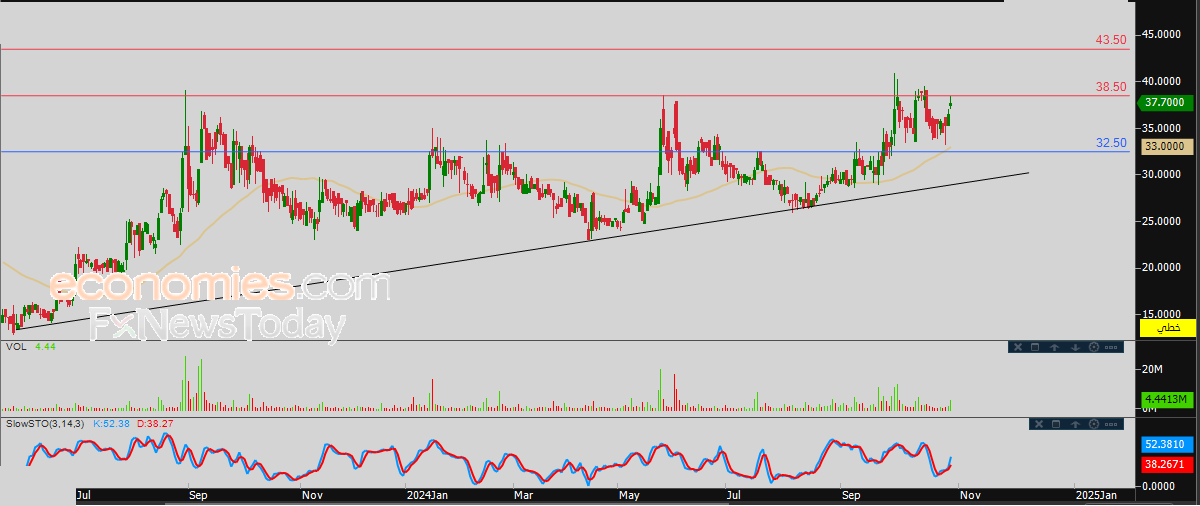Open SlowSTO settings gear
1200x506 pixels.
(x=1094, y=424)
